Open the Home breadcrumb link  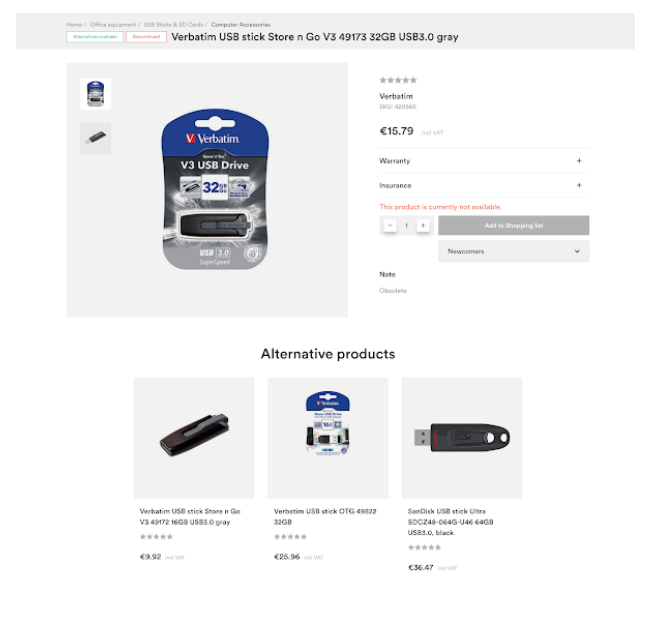tap(74, 25)
